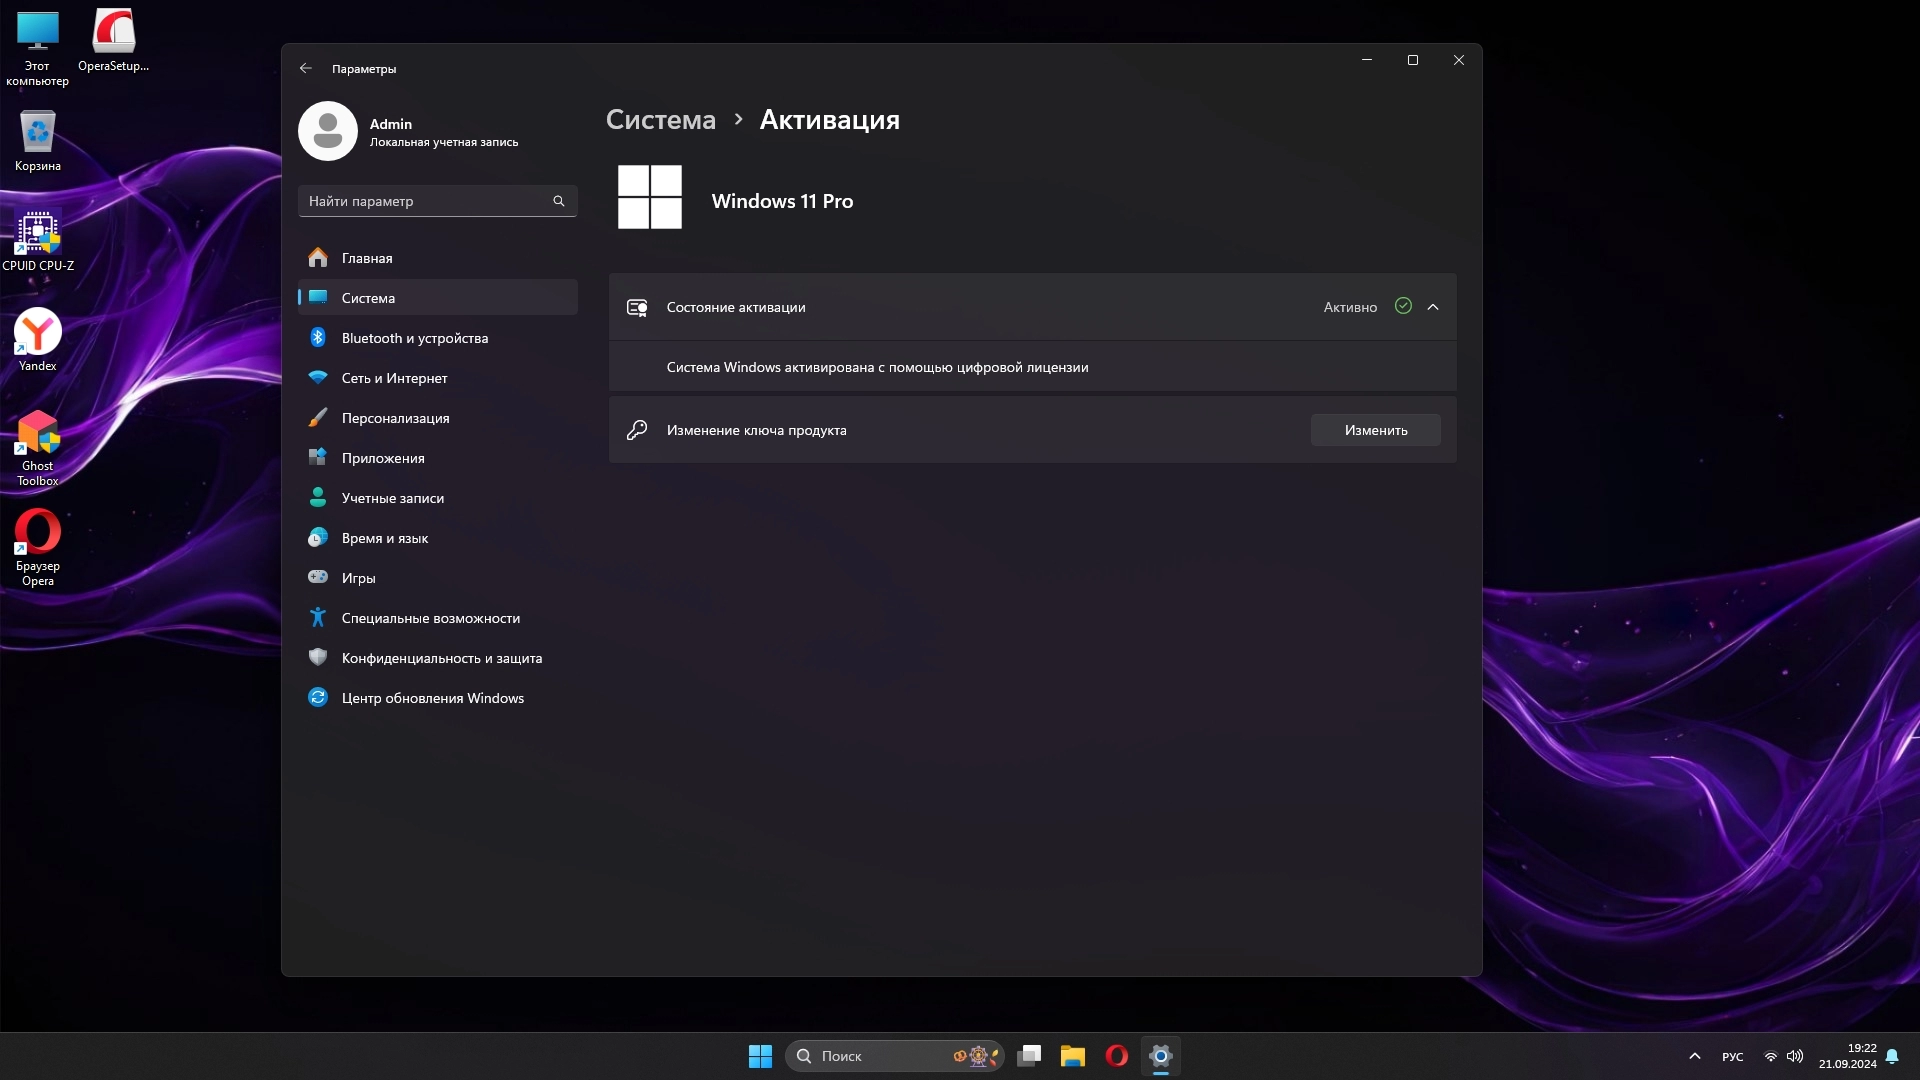
Task: Open the Центр обновления Windows icon
Action: tap(318, 698)
